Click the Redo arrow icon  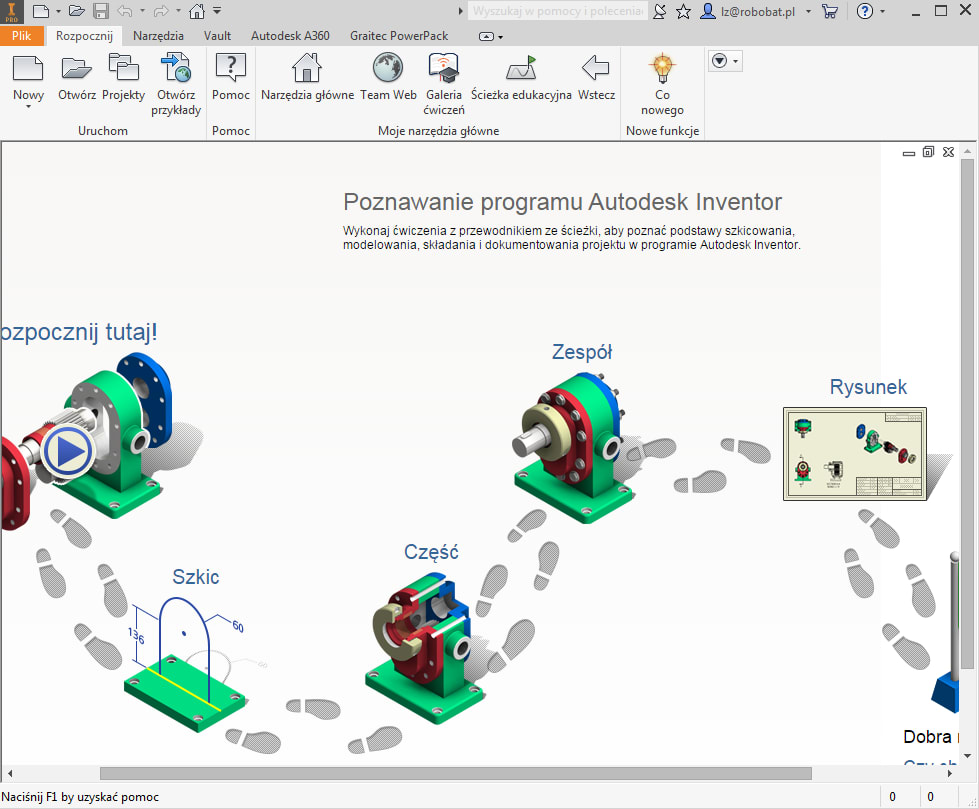click(161, 11)
